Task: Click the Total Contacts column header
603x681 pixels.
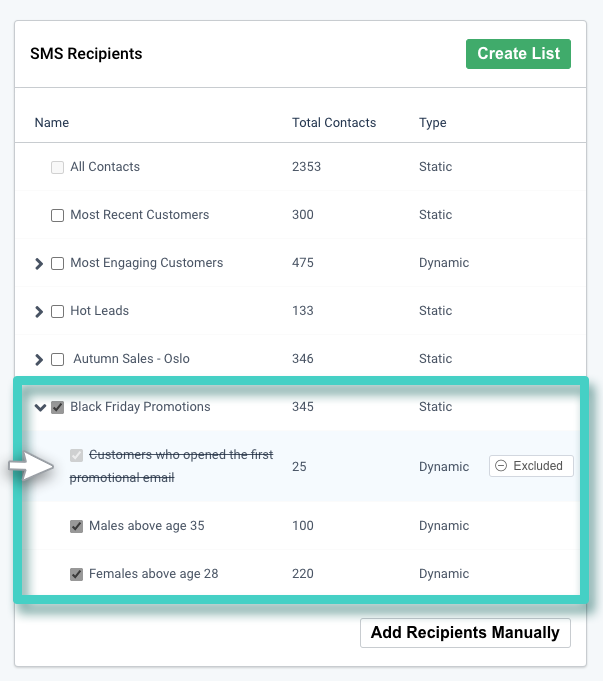Action: click(334, 123)
